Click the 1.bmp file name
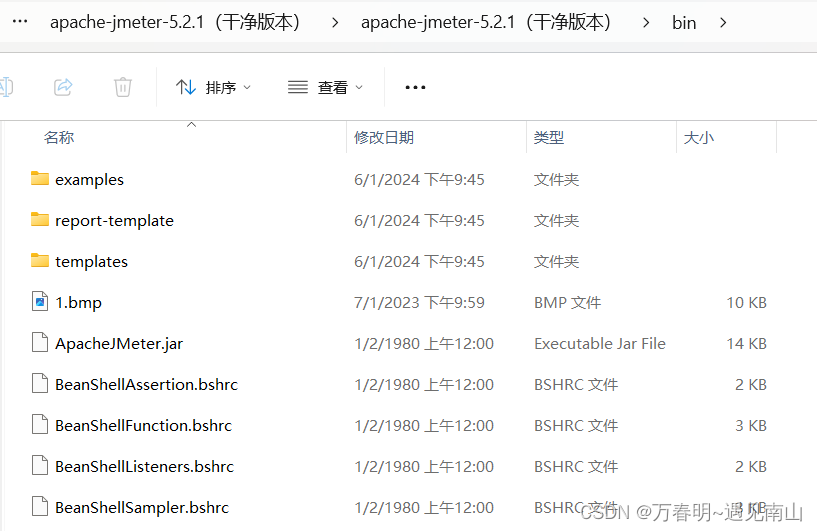817x531 pixels. click(x=79, y=303)
